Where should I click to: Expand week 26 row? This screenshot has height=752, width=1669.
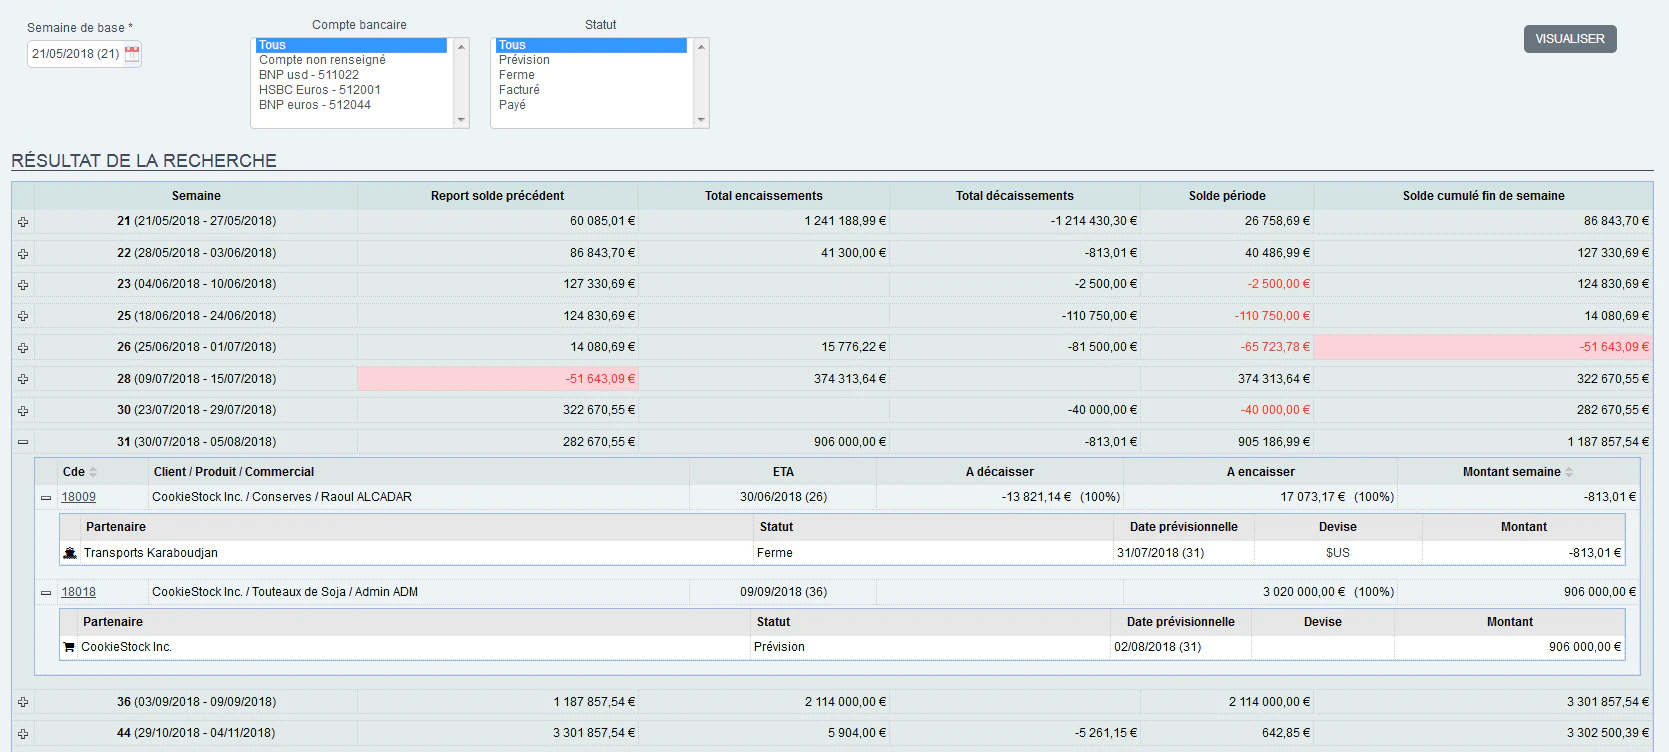(23, 348)
